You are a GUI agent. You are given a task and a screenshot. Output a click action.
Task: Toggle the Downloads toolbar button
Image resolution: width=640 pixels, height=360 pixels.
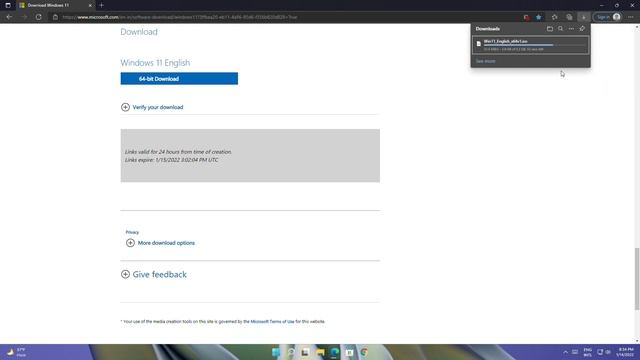click(x=584, y=17)
